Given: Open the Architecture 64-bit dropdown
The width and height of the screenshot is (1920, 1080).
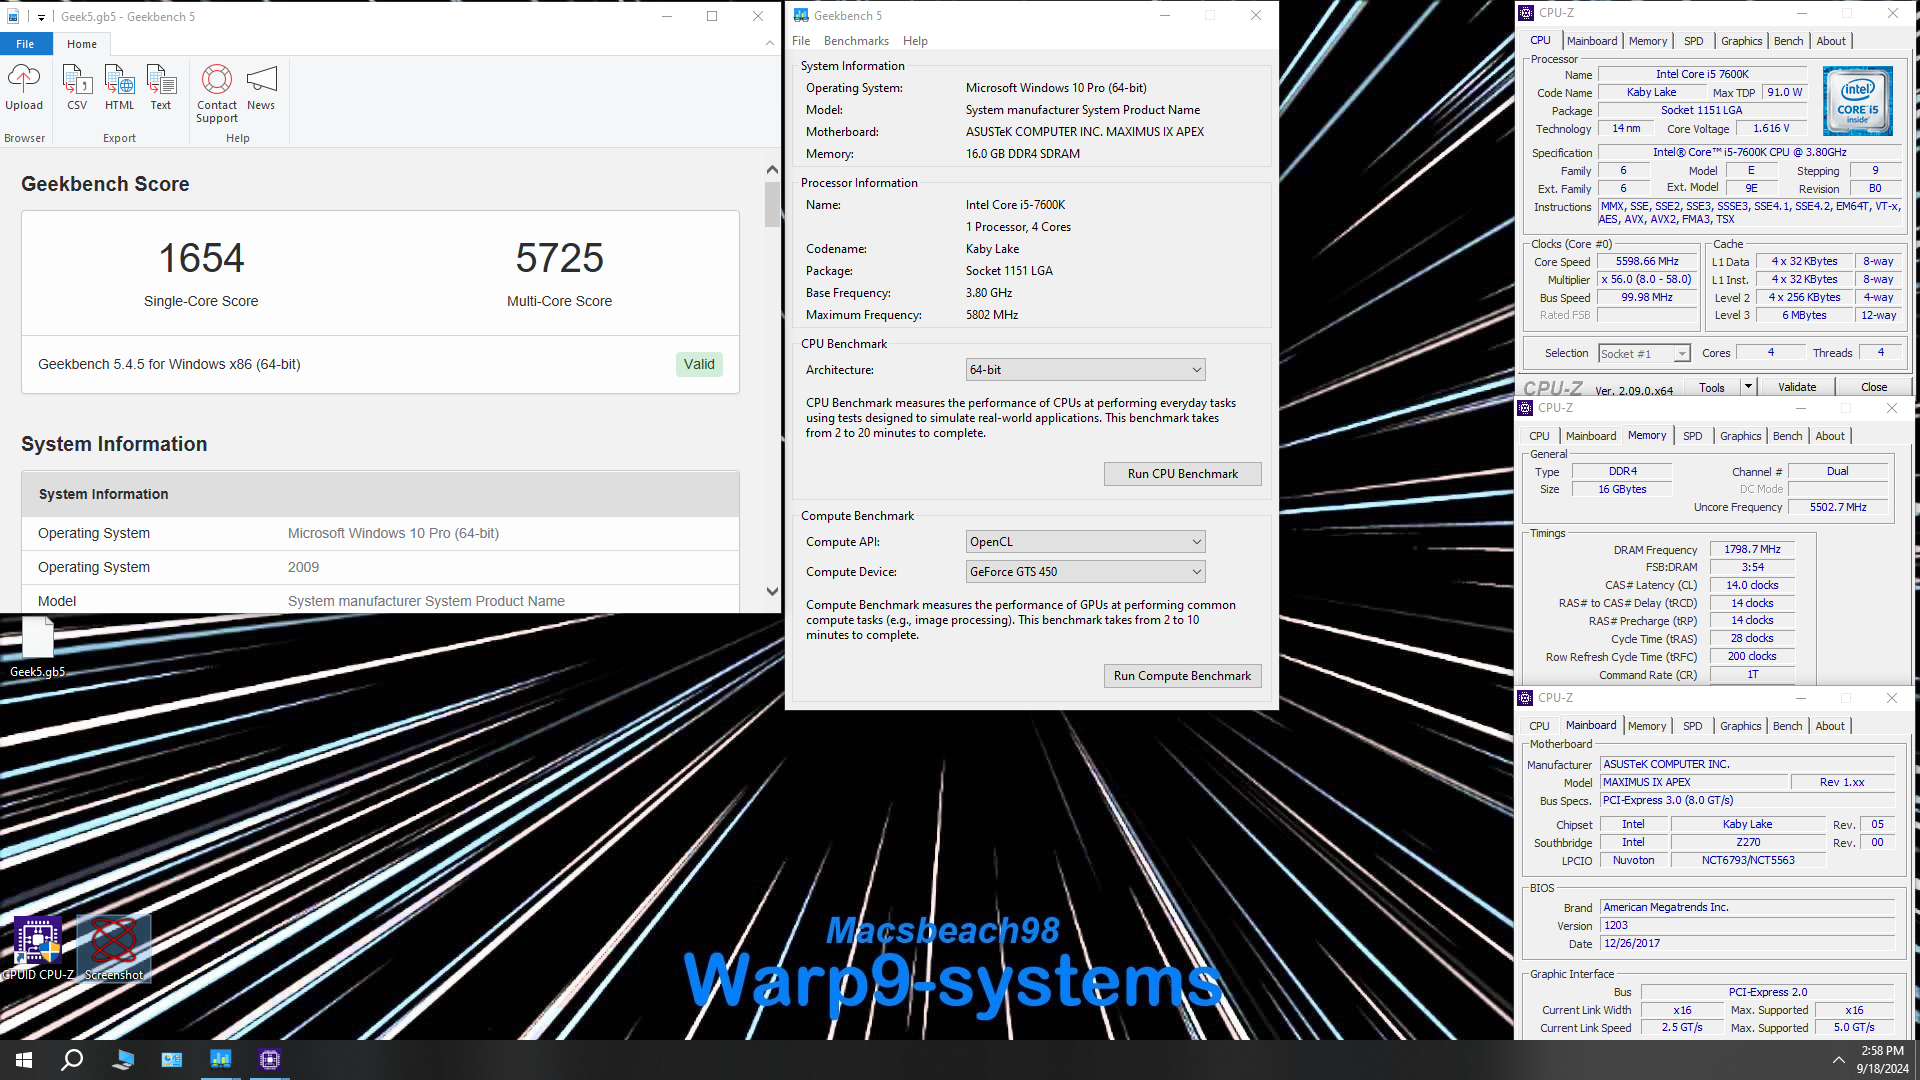Looking at the screenshot, I should point(1085,370).
